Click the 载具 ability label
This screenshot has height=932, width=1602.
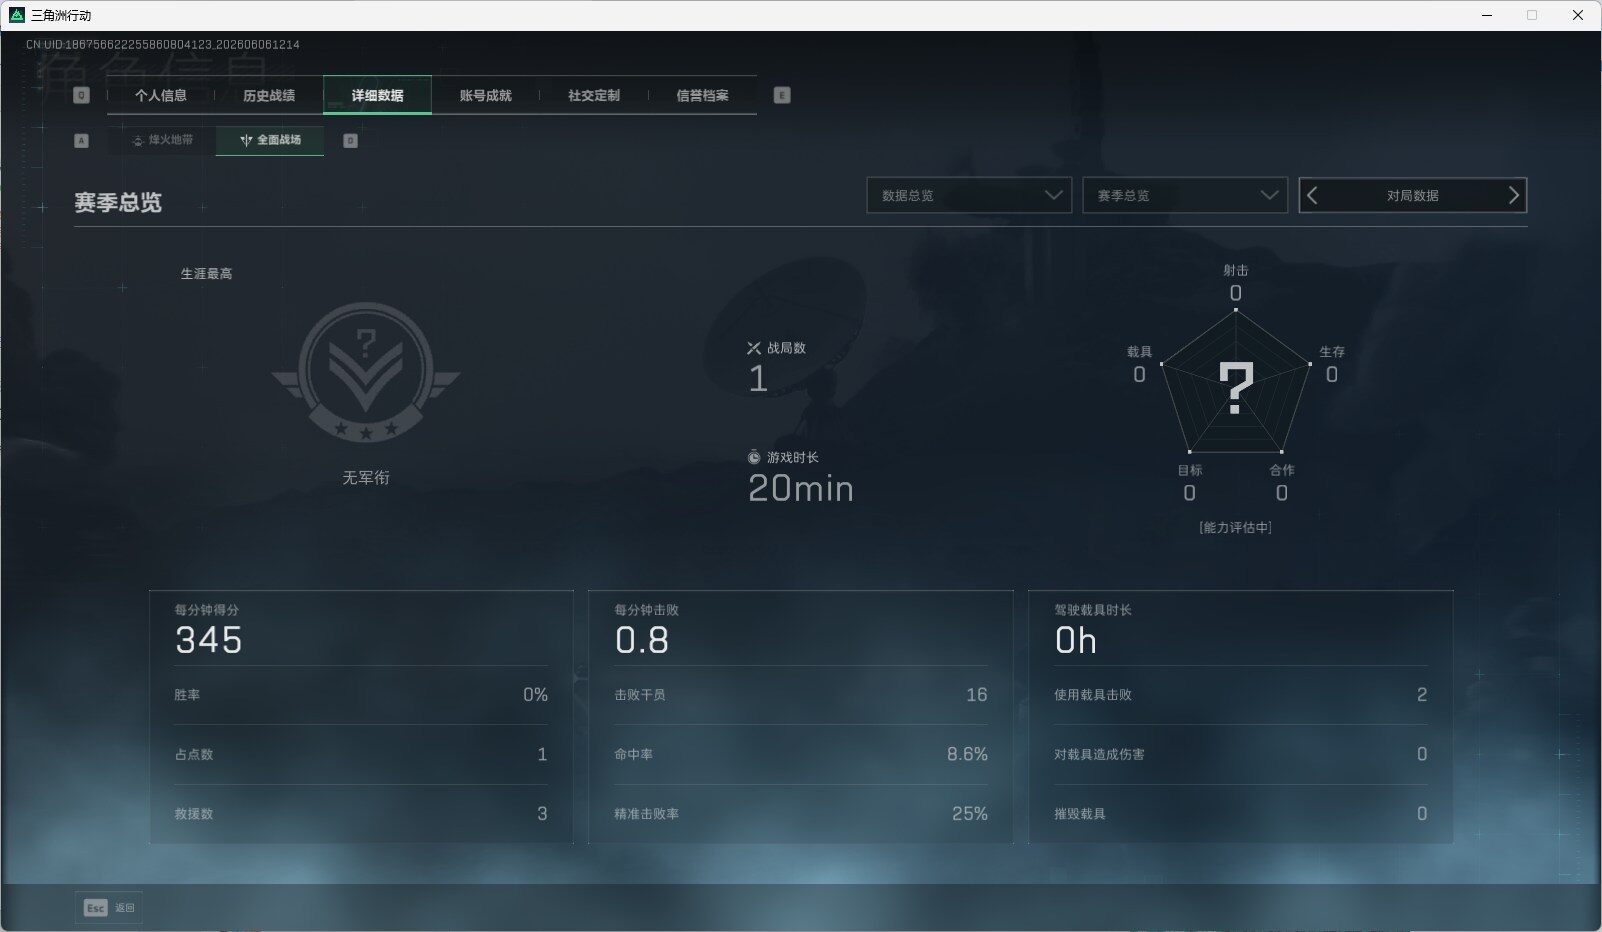click(x=1139, y=352)
